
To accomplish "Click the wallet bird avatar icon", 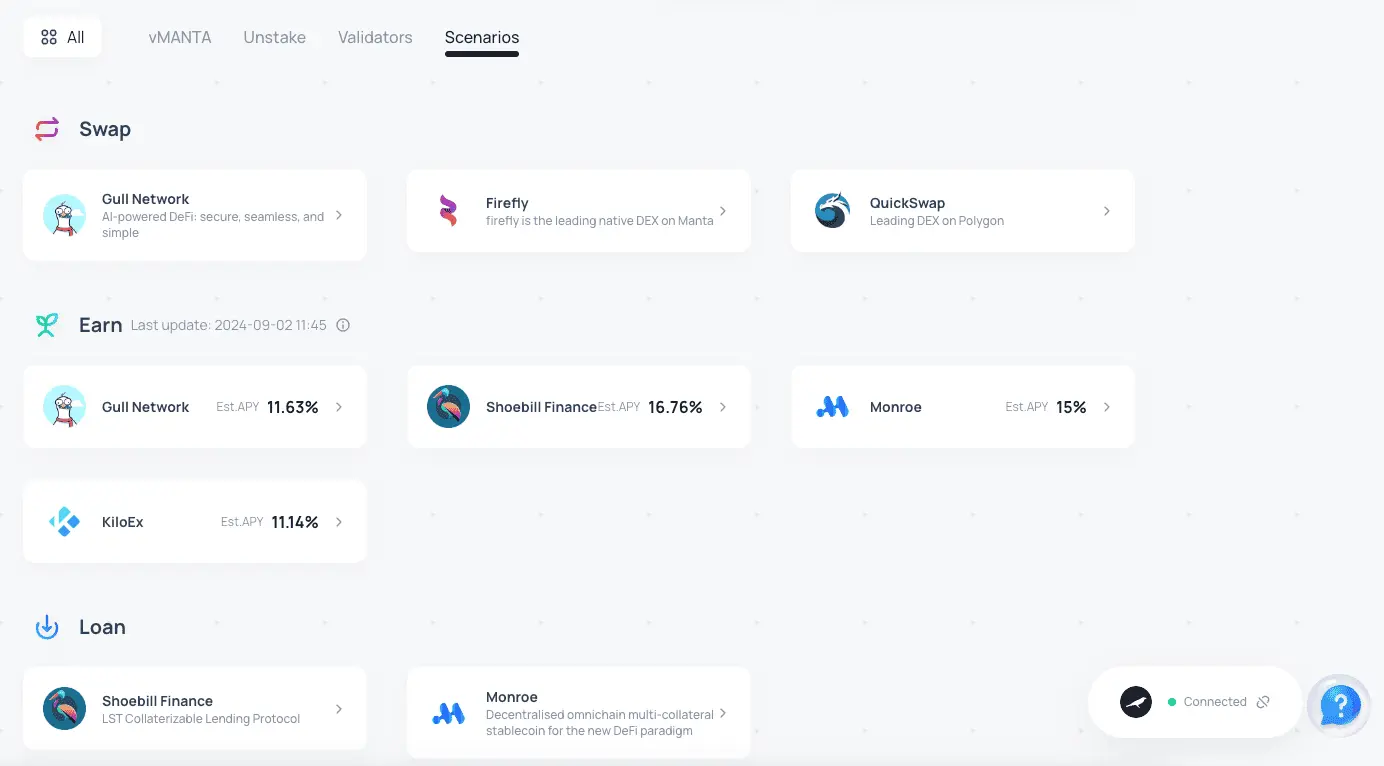I will [x=1135, y=702].
